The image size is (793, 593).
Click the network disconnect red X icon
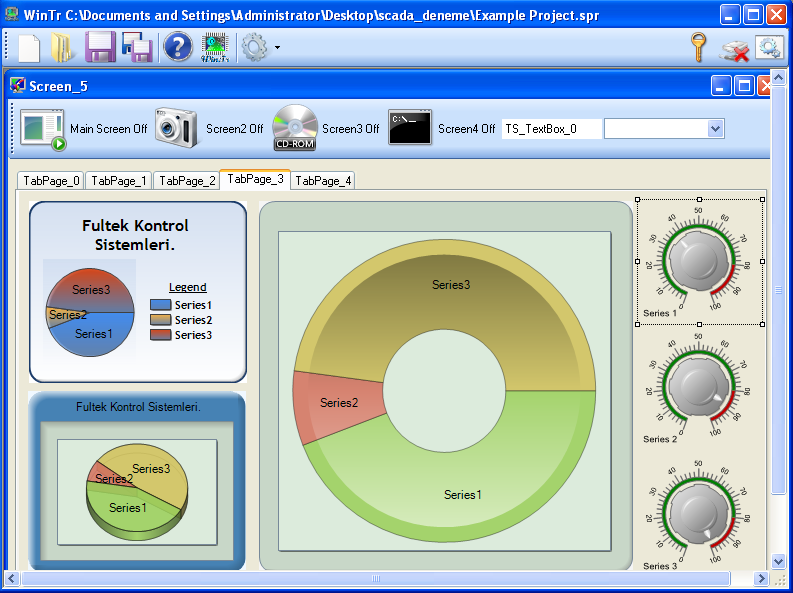pos(735,49)
